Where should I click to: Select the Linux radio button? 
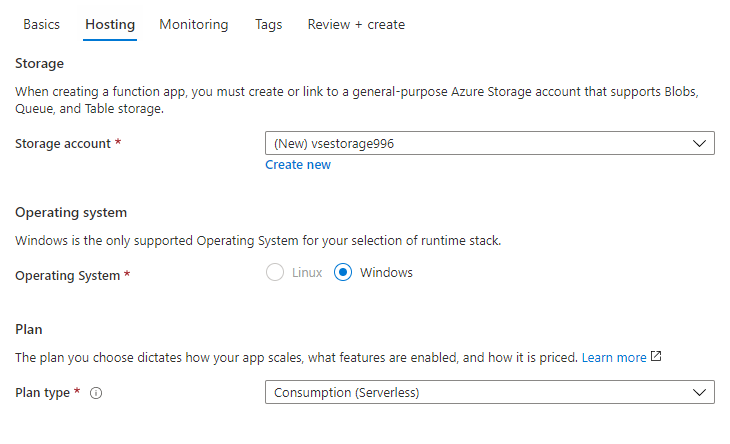[x=275, y=272]
